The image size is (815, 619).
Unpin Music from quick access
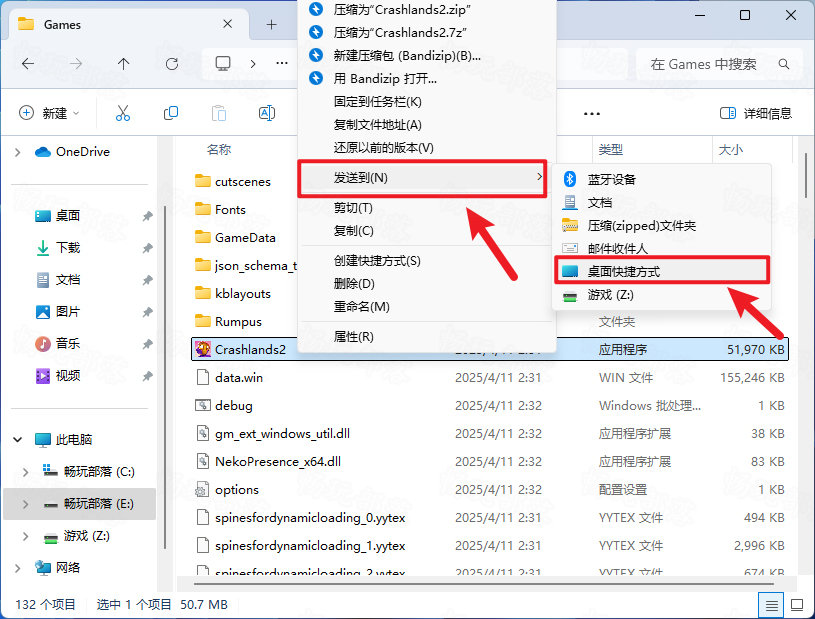click(x=148, y=344)
